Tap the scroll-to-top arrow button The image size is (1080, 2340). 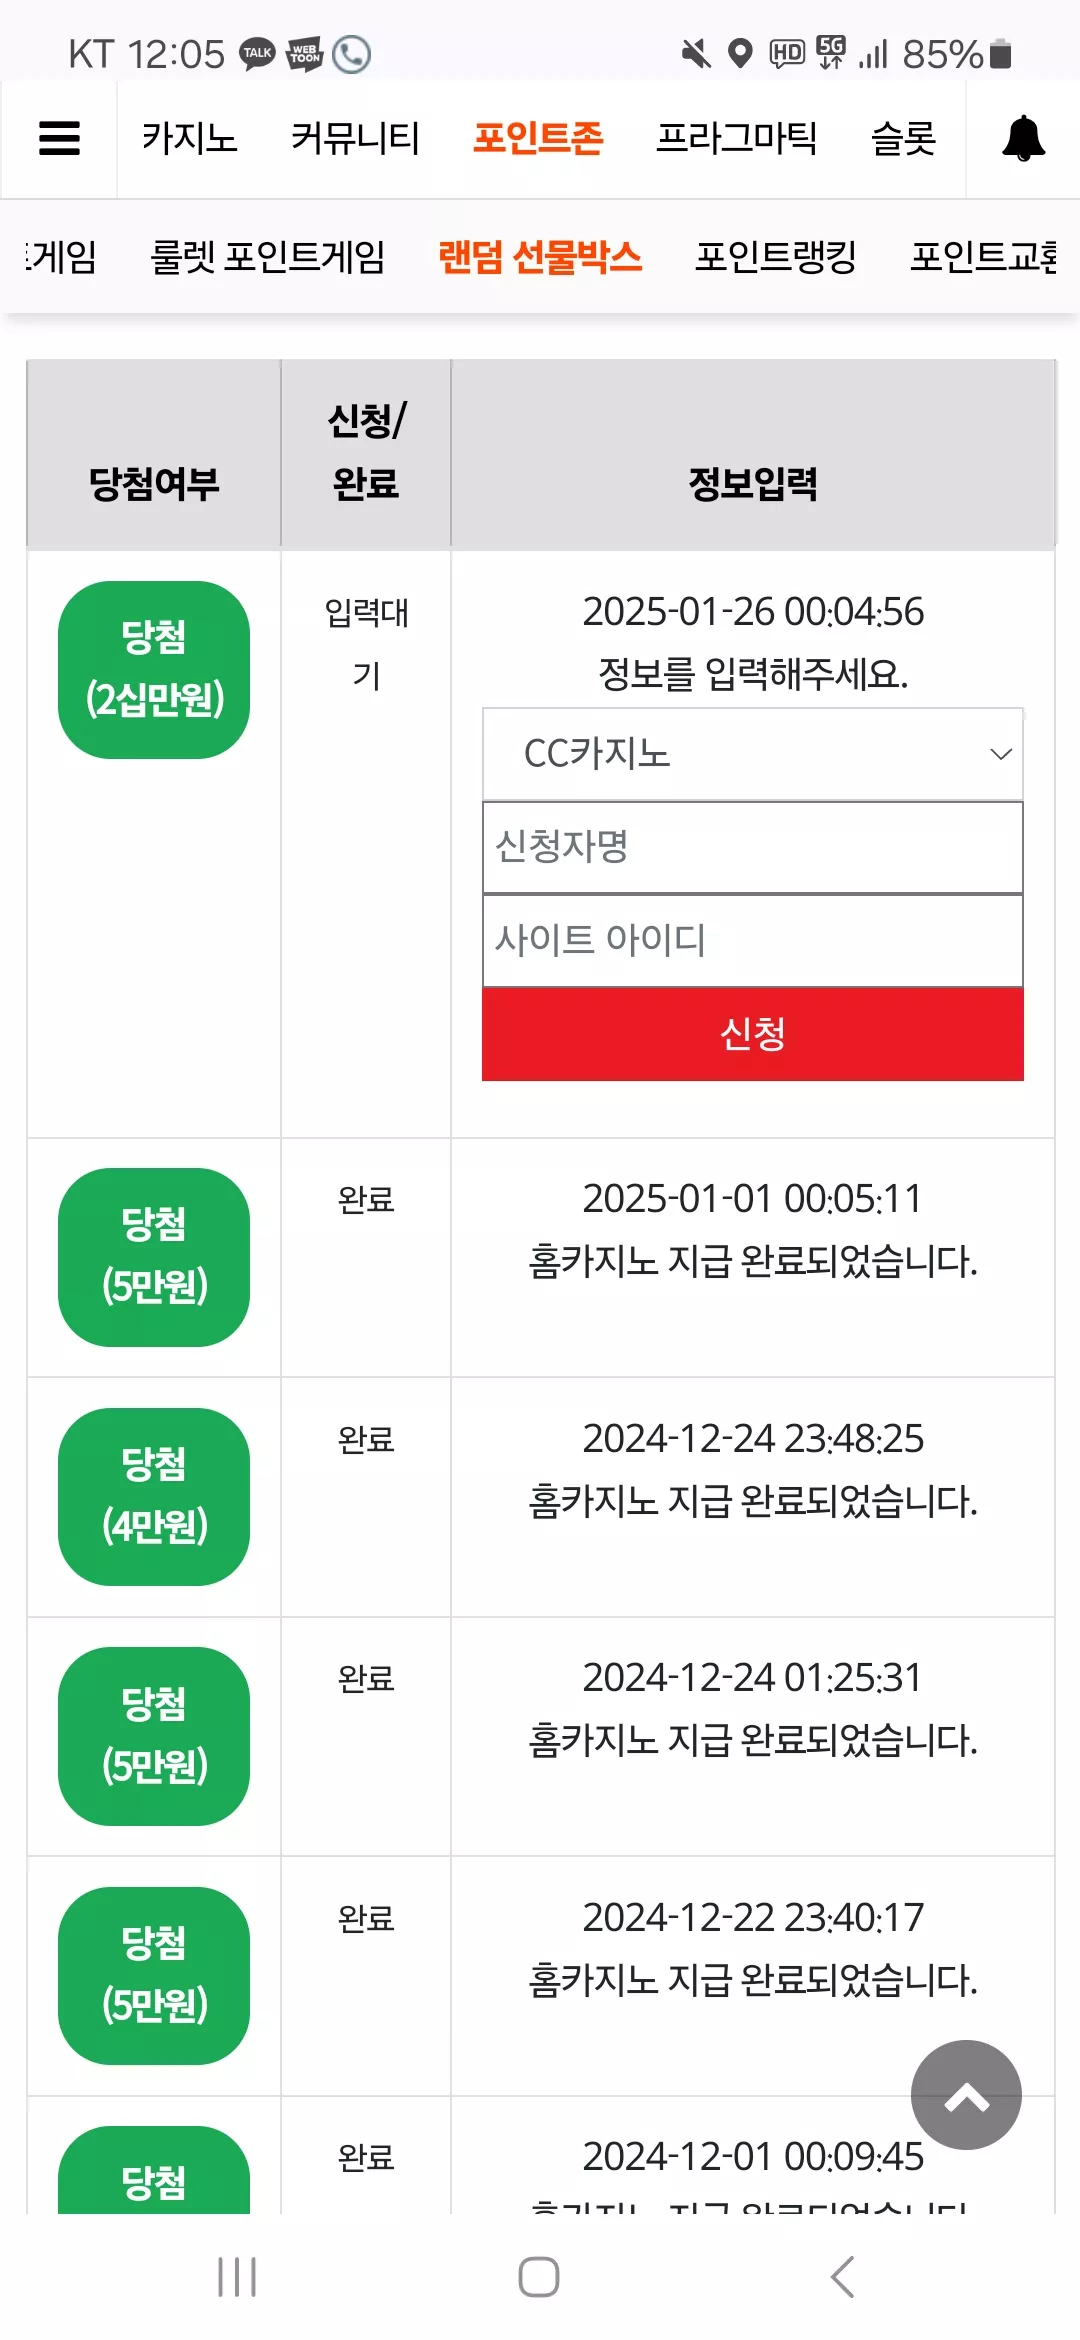[x=966, y=2095]
